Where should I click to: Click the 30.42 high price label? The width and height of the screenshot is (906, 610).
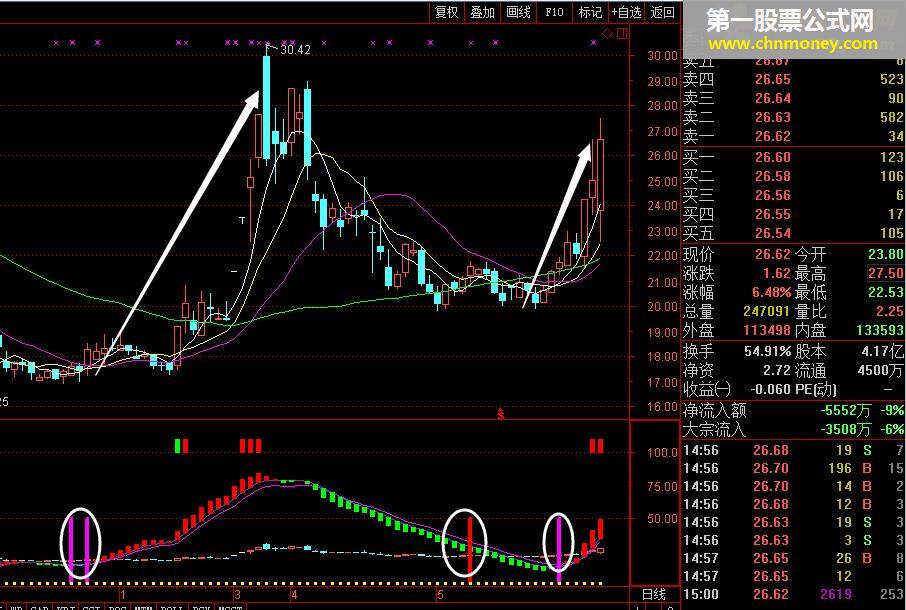click(295, 50)
